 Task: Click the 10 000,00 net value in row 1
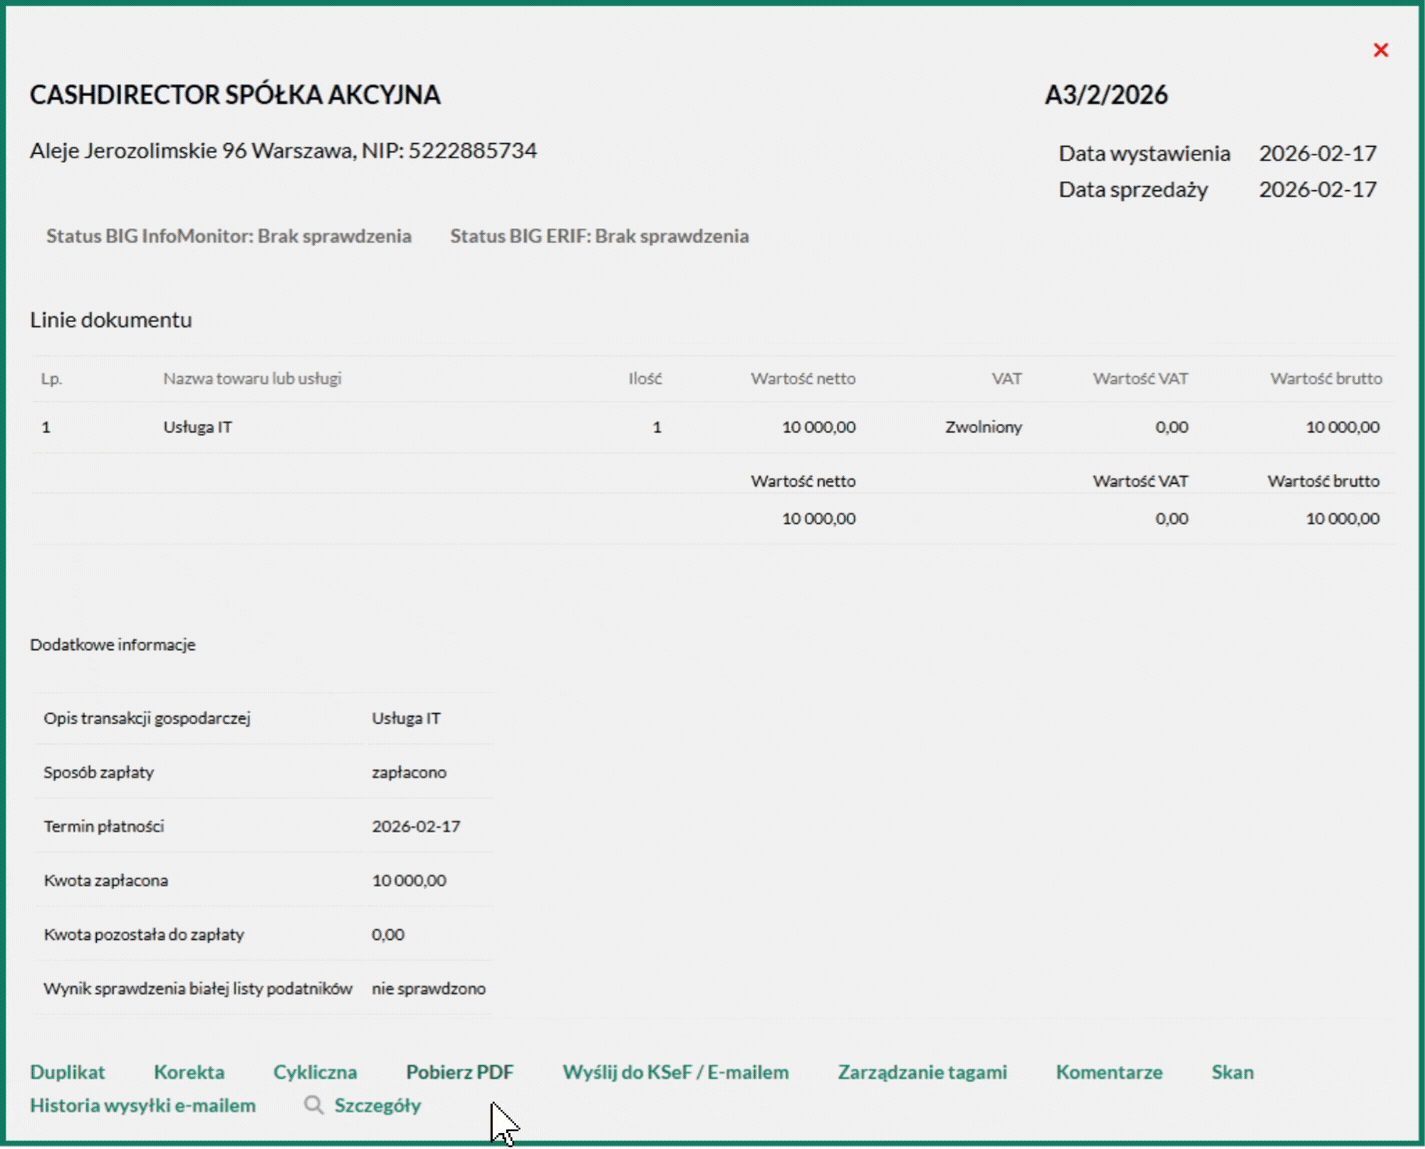pyautogui.click(x=818, y=427)
